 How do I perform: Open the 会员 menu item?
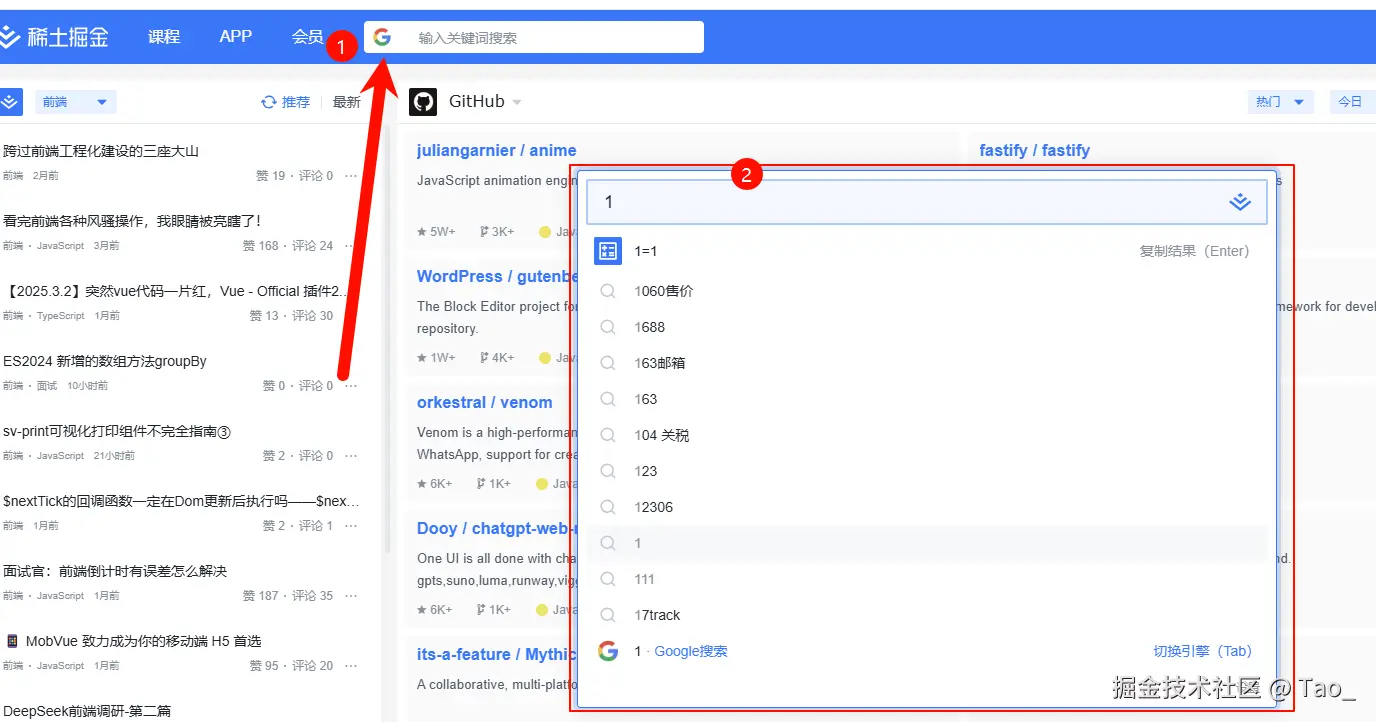point(307,36)
